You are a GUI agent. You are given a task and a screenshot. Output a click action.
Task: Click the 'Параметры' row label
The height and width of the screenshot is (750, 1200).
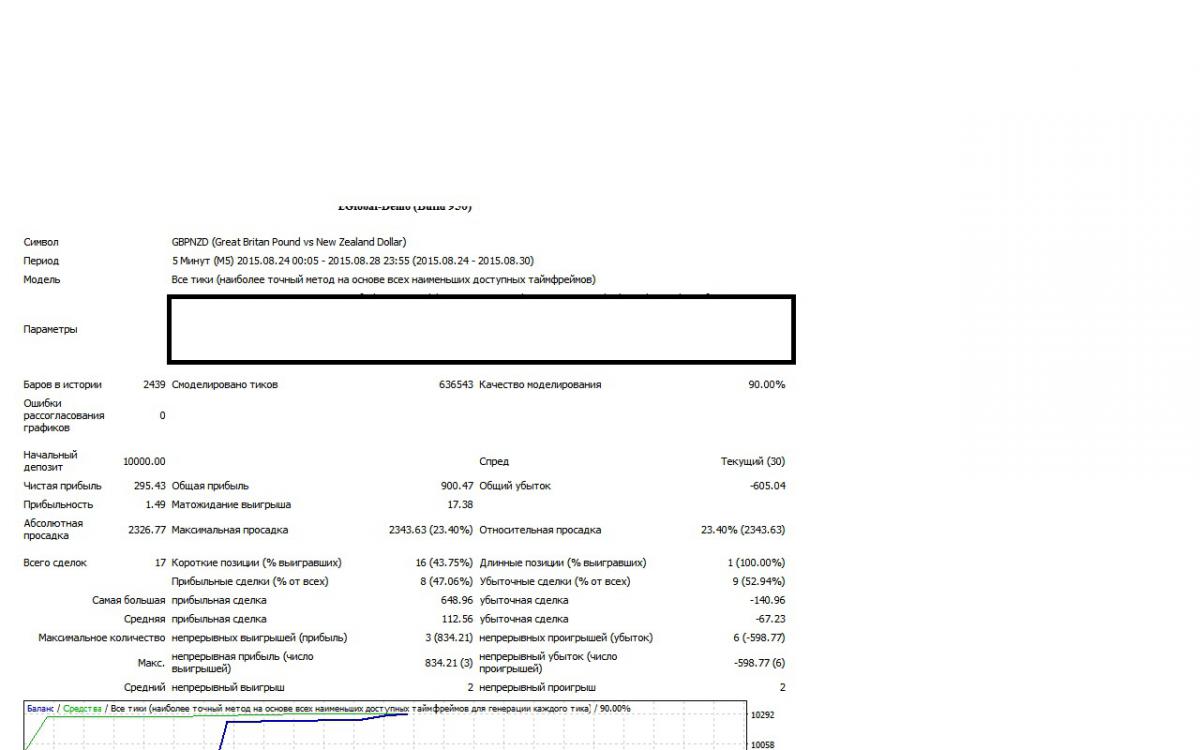50,329
